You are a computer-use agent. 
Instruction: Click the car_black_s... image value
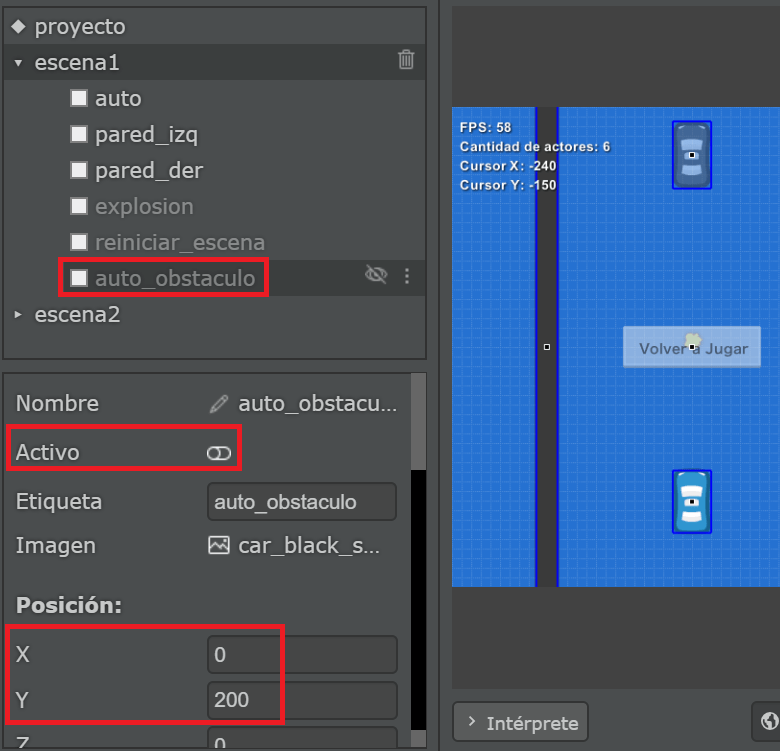coord(308,546)
